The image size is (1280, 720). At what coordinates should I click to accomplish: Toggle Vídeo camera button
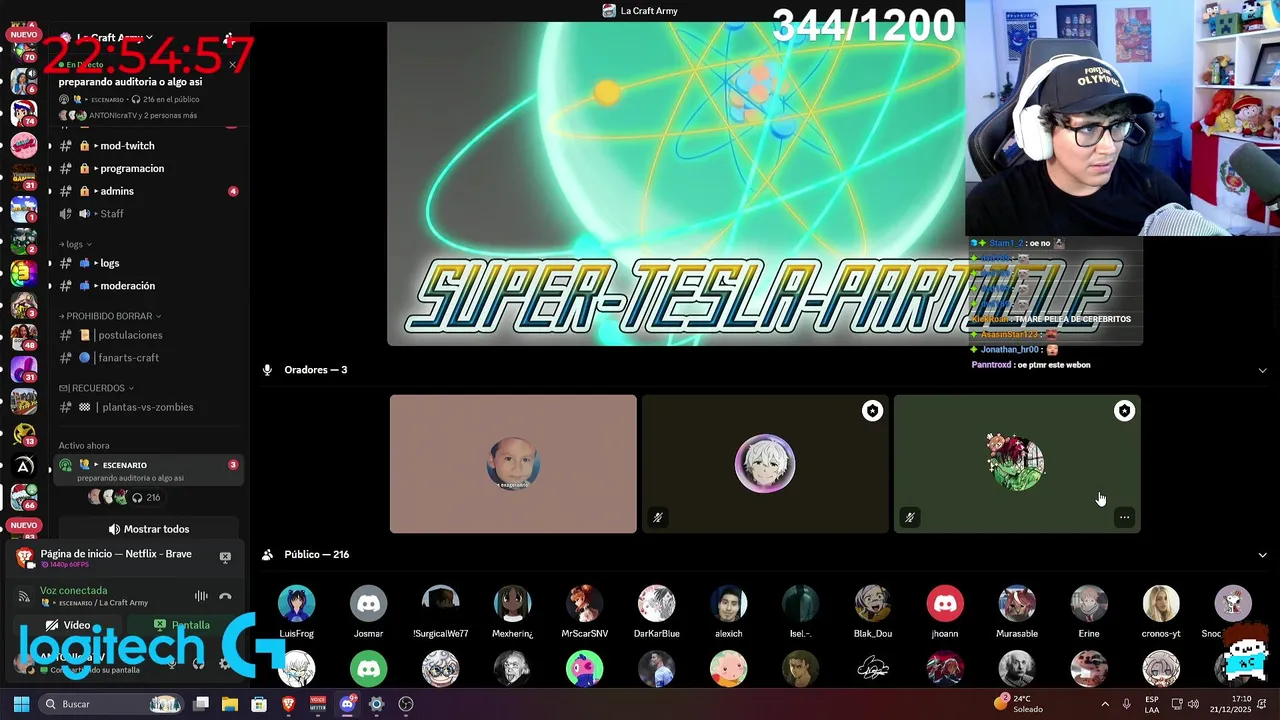68,625
